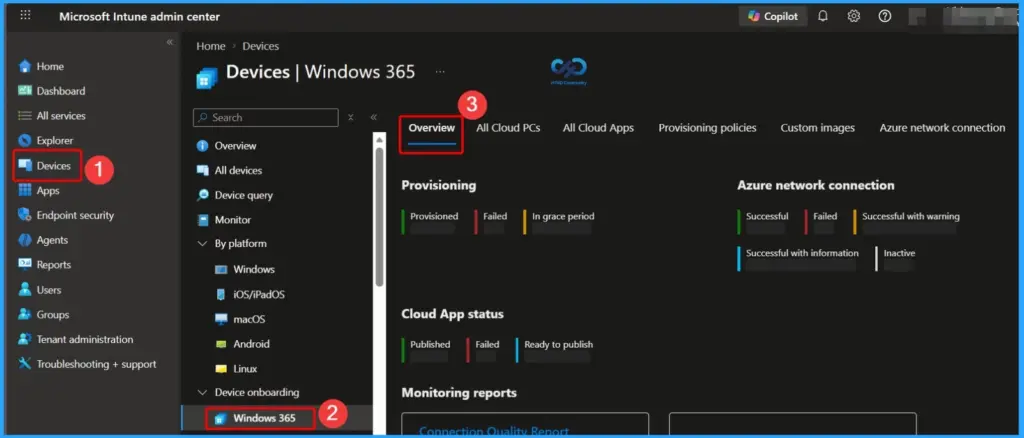
Task: Click the In grace period status
Action: (x=563, y=216)
